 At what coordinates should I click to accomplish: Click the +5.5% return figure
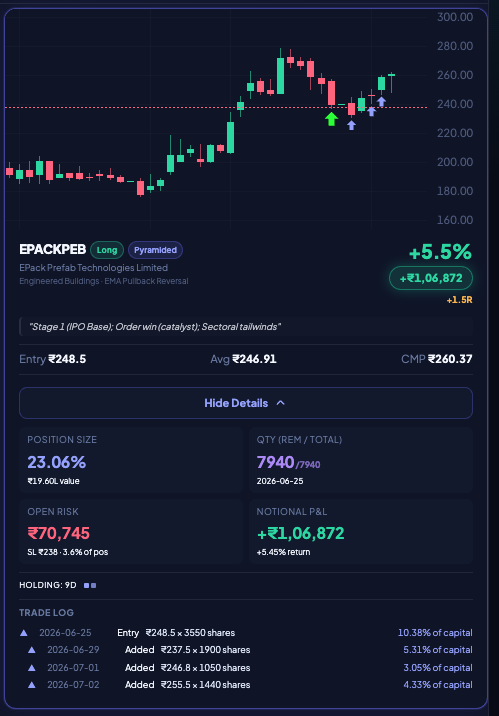coord(440,252)
